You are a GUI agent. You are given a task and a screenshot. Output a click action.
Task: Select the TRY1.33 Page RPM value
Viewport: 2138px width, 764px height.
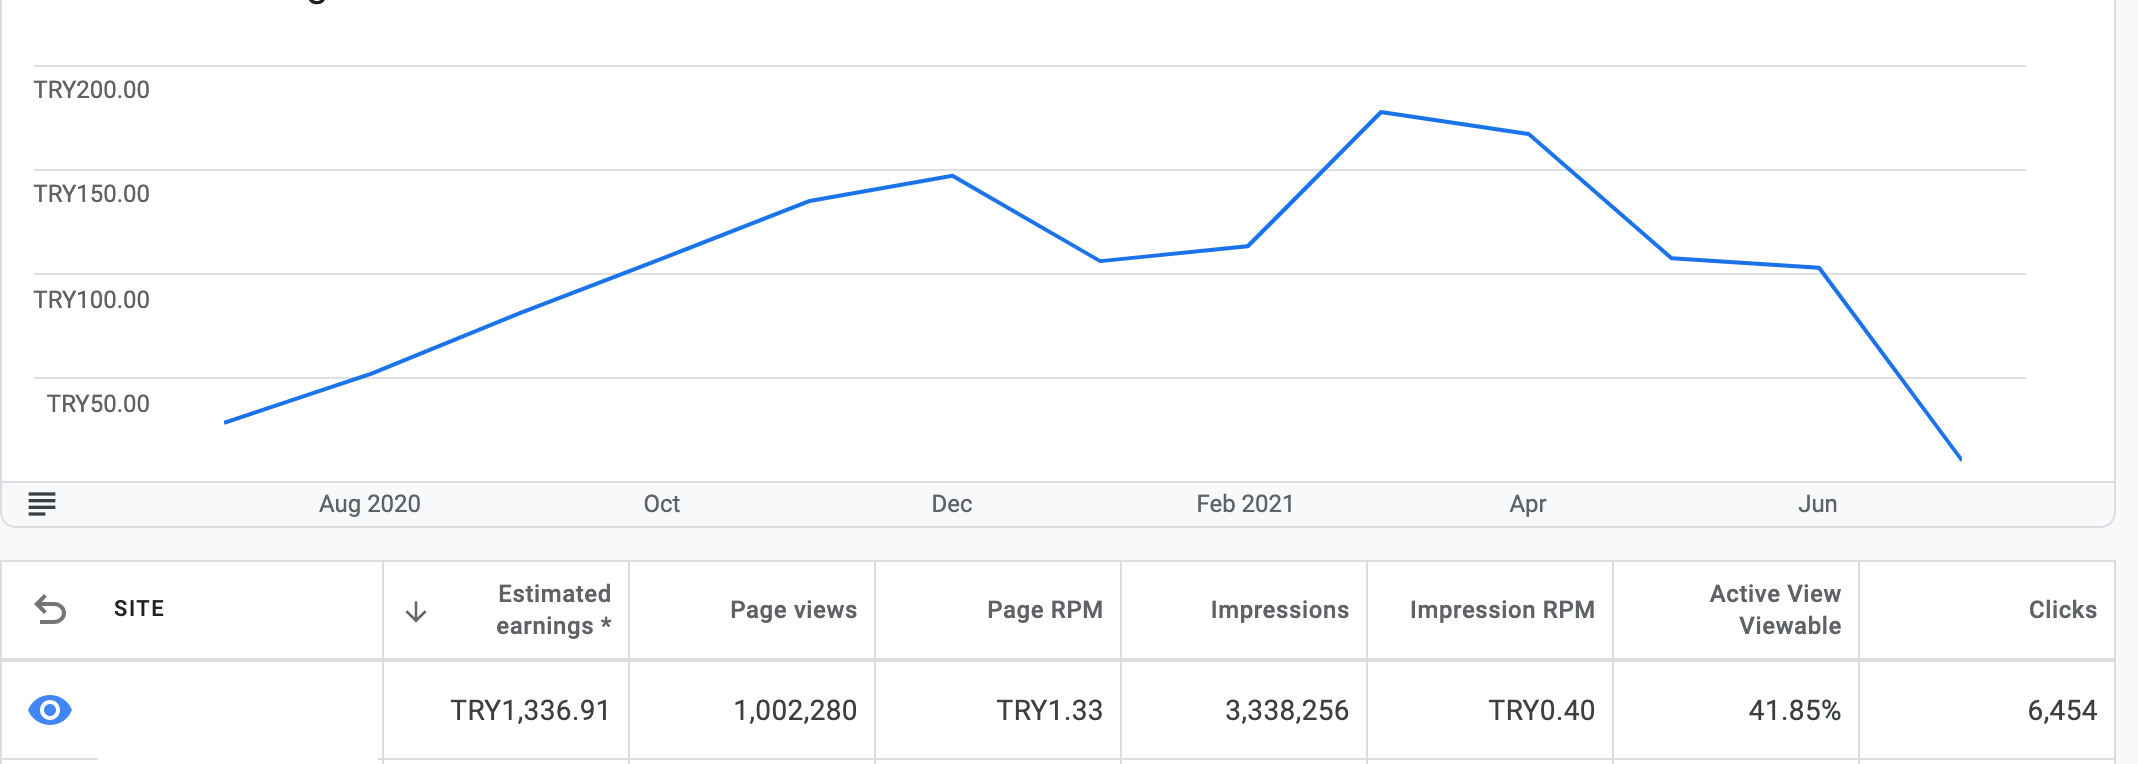pyautogui.click(x=1049, y=710)
